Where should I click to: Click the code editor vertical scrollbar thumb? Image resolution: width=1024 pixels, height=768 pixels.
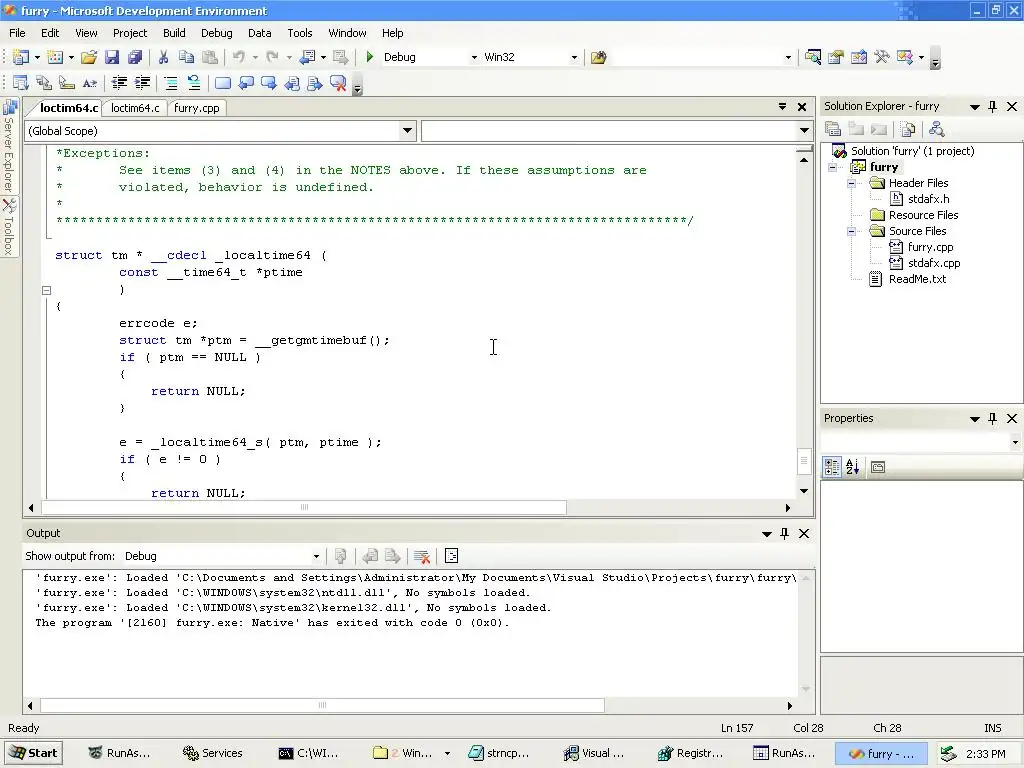(804, 460)
